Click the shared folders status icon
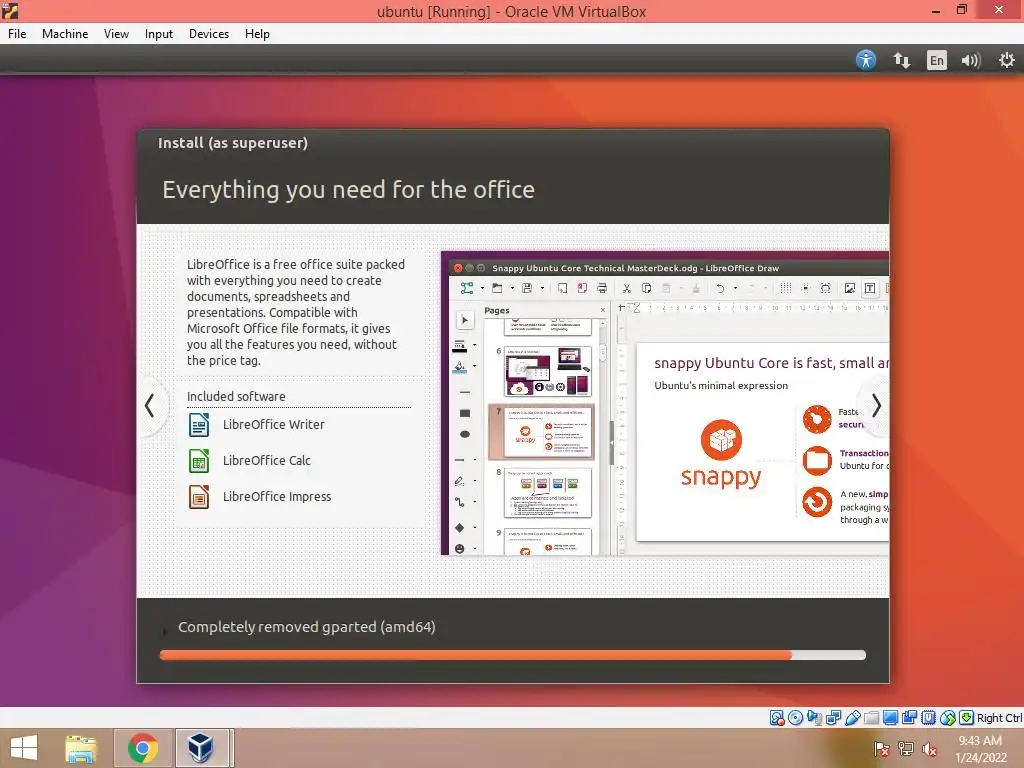The width and height of the screenshot is (1024, 768). point(871,718)
